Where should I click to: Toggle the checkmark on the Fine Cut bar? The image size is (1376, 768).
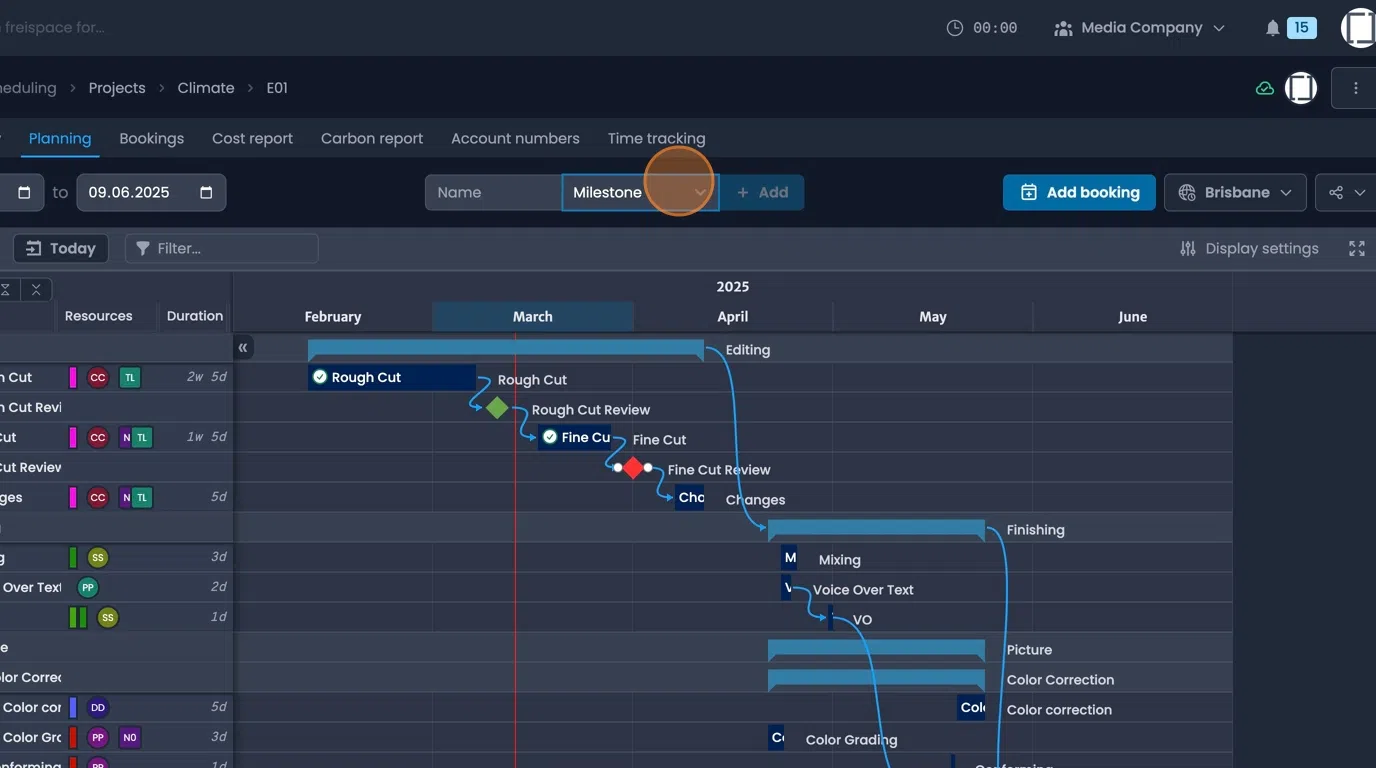pos(550,437)
